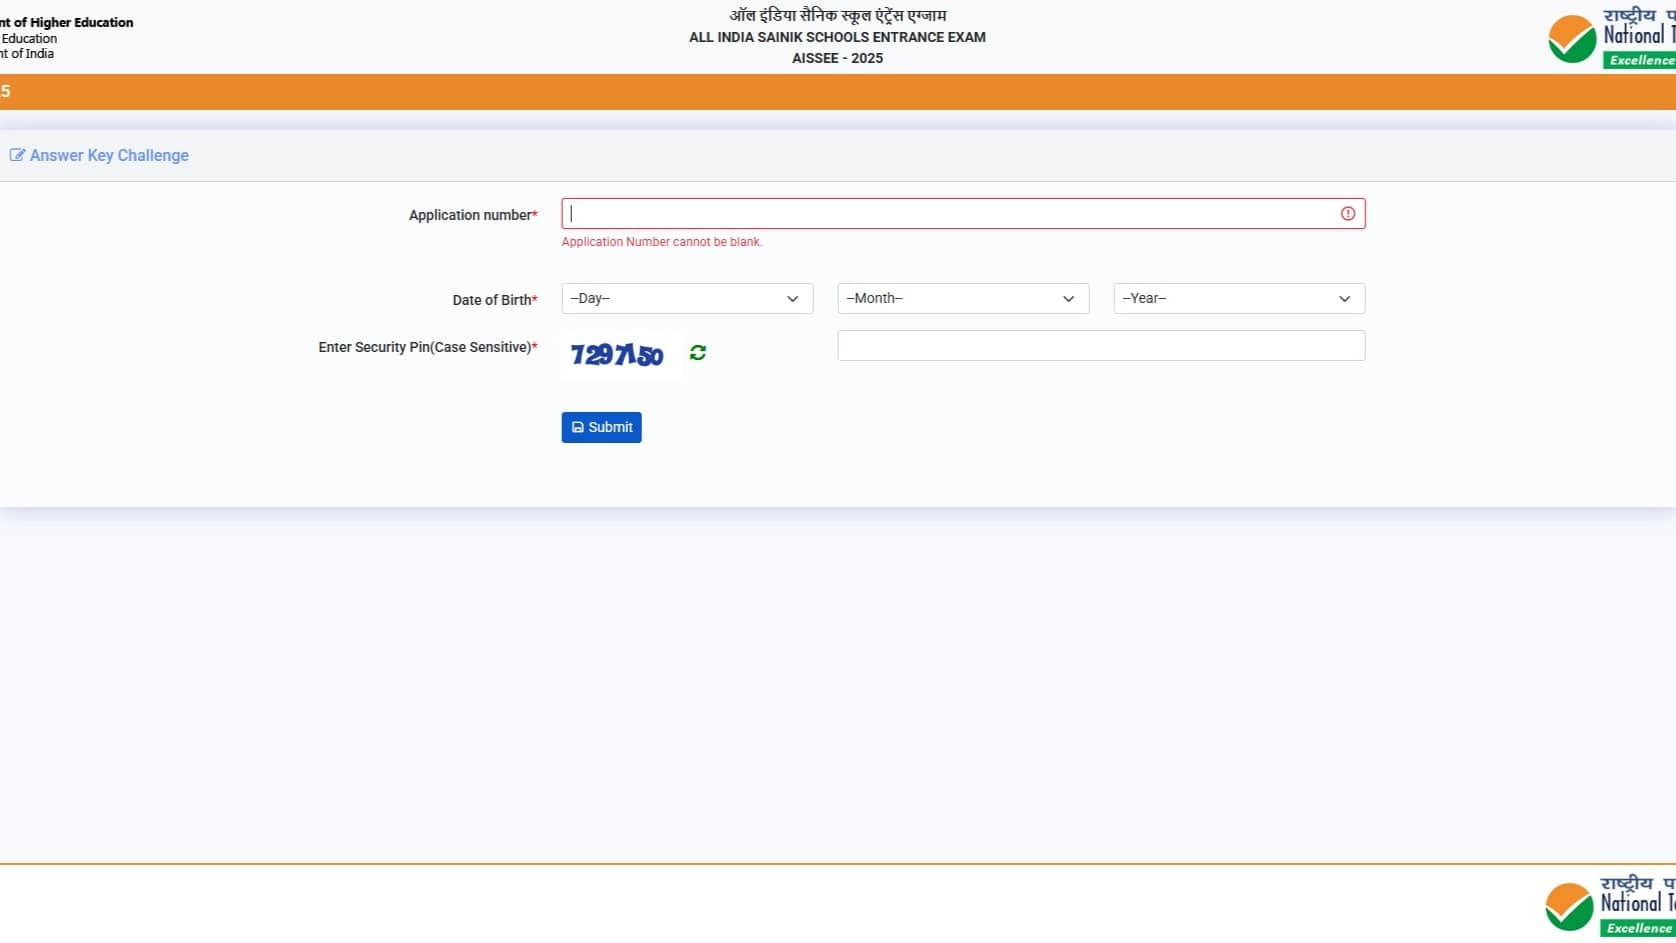The width and height of the screenshot is (1676, 943).
Task: Click the National Testing Agency logo in header
Action: [x=1610, y=39]
